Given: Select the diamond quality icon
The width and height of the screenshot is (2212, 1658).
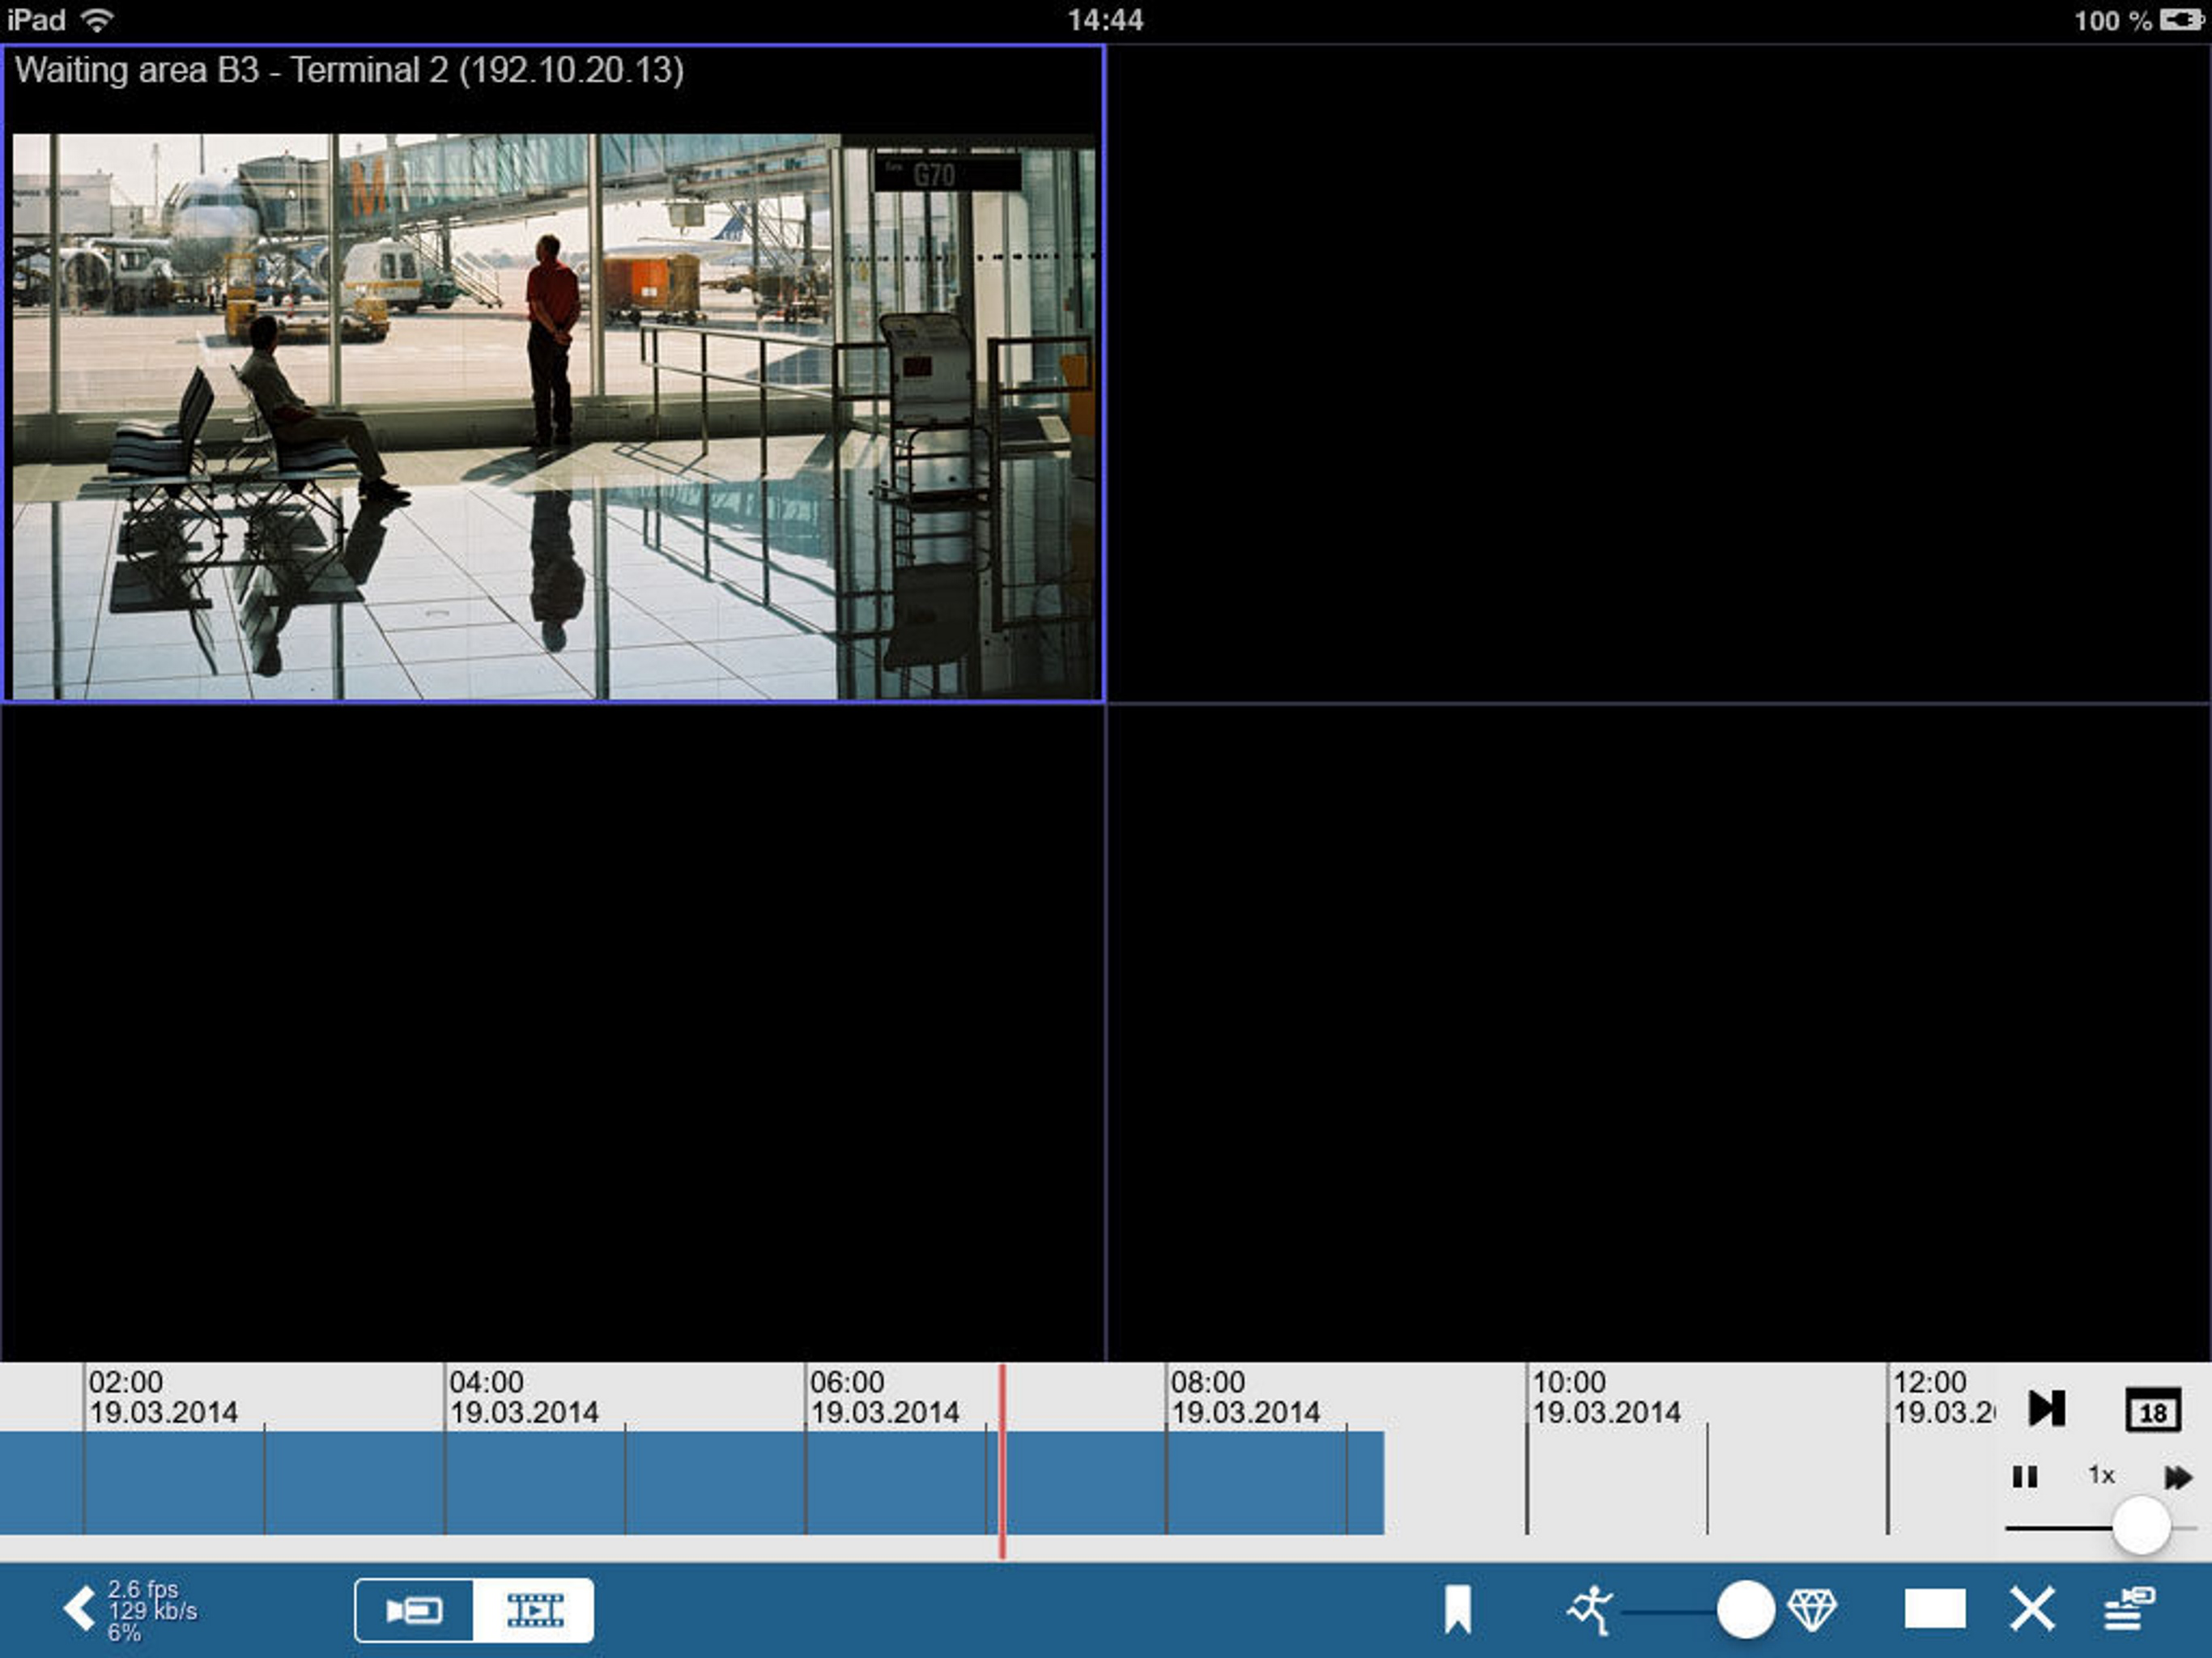Looking at the screenshot, I should 1811,1610.
